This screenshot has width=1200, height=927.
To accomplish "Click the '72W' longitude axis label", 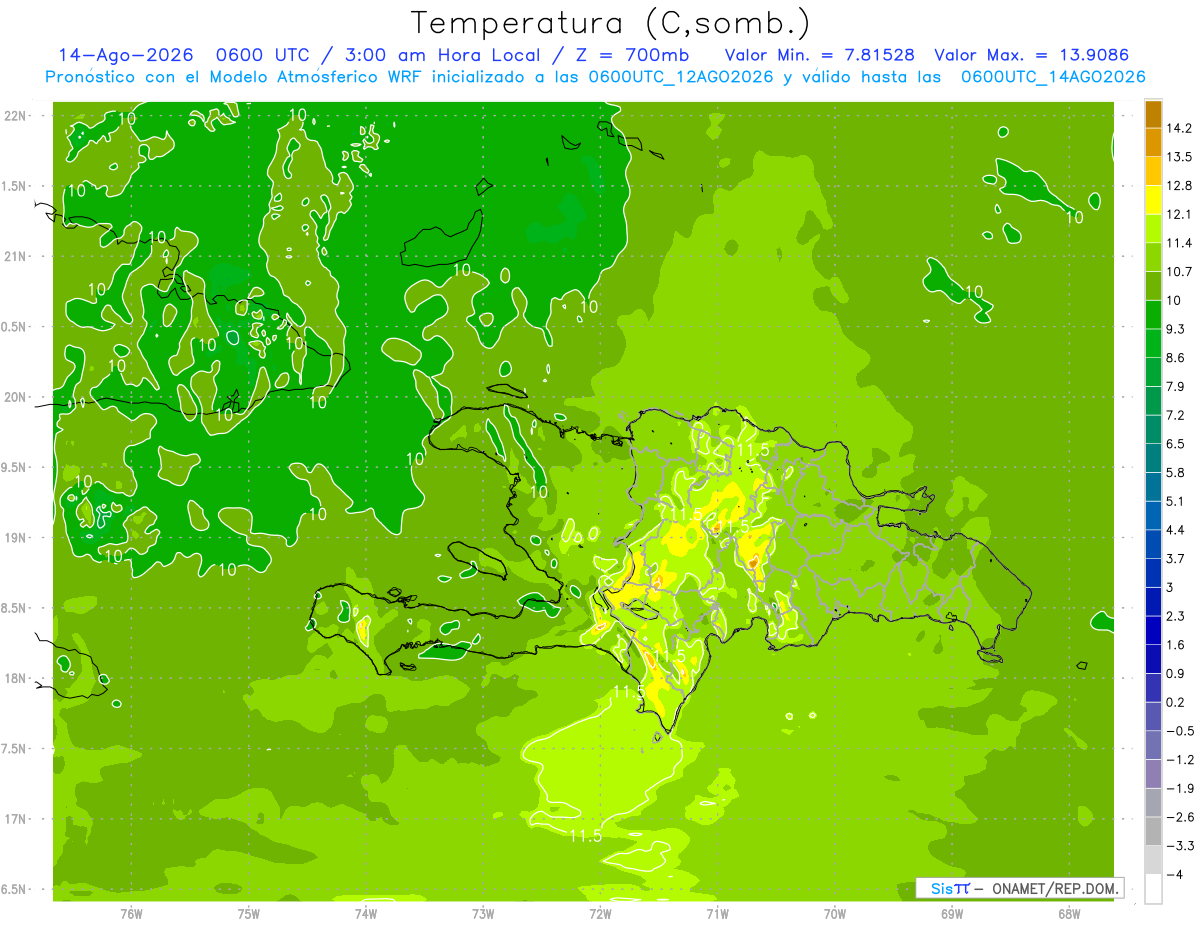I will tap(600, 913).
